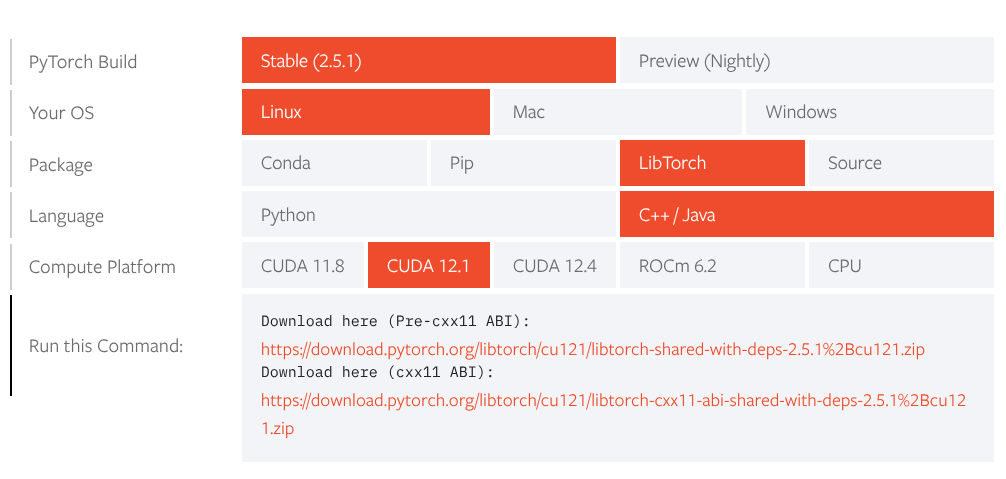Image resolution: width=1006 pixels, height=479 pixels.
Task: Switch language to Python
Action: coord(429,214)
